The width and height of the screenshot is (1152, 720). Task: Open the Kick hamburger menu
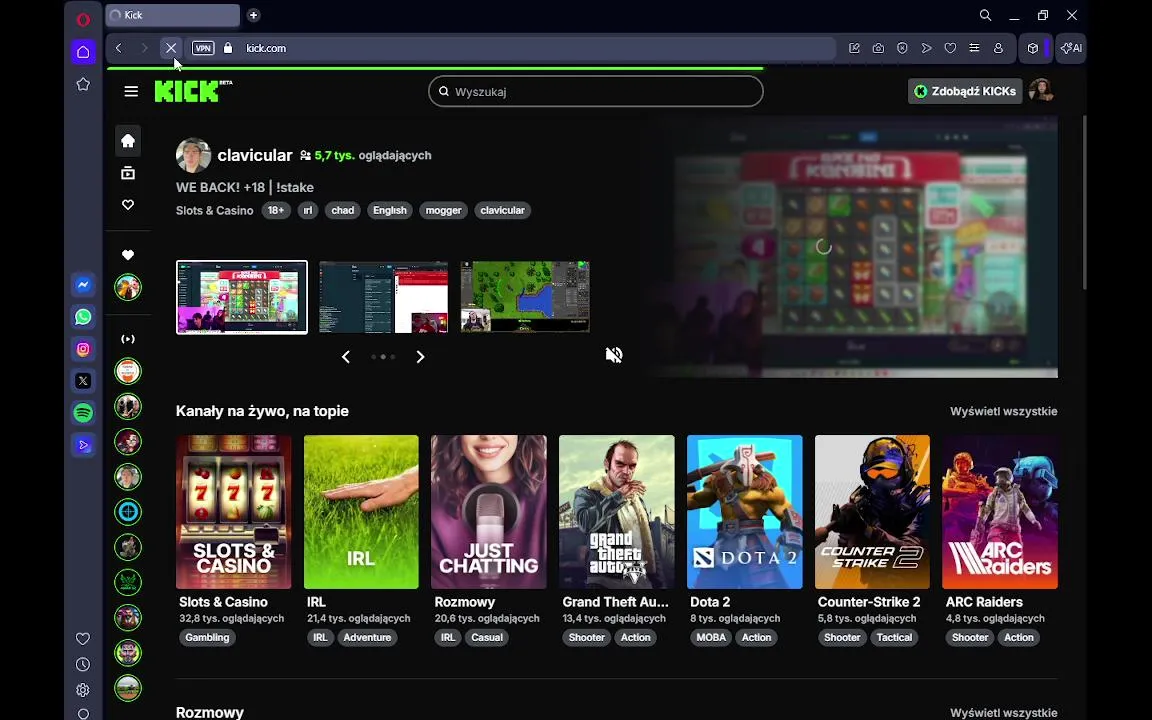point(131,91)
